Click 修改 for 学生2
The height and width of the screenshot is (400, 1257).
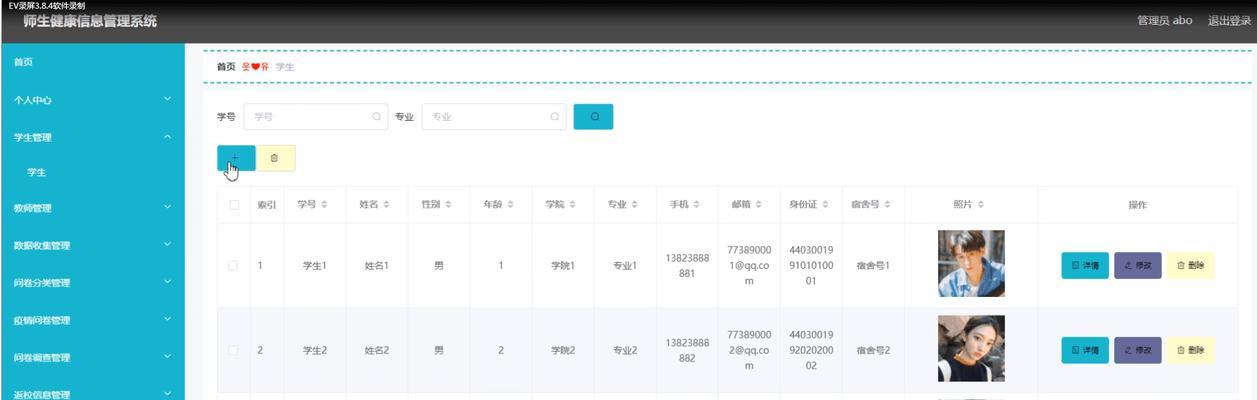click(x=1138, y=350)
